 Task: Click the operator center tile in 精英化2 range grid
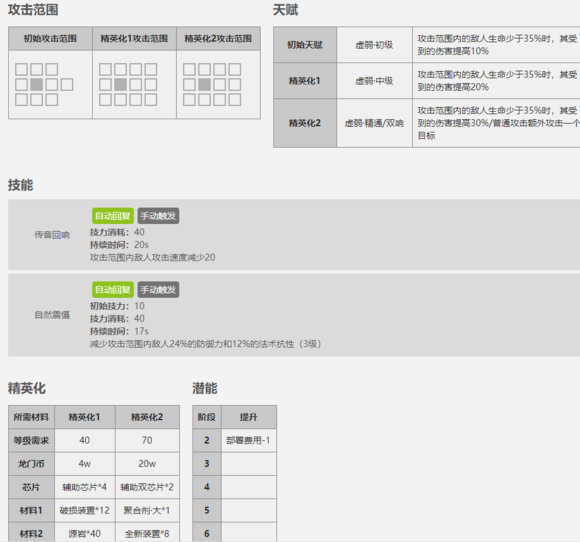(205, 84)
